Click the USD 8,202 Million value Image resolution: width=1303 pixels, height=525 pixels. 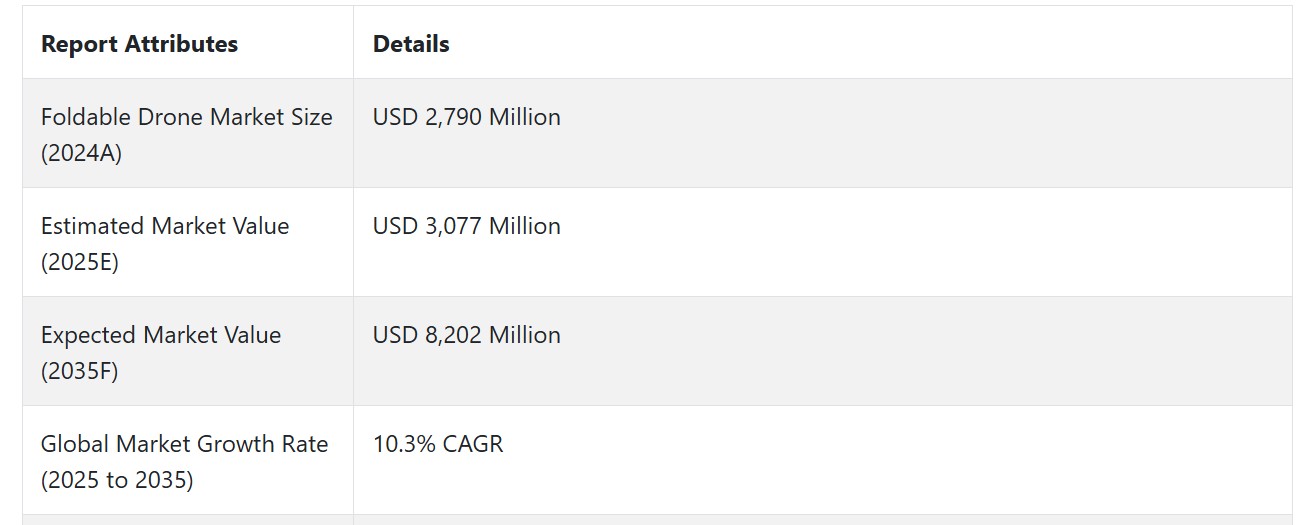coord(466,335)
